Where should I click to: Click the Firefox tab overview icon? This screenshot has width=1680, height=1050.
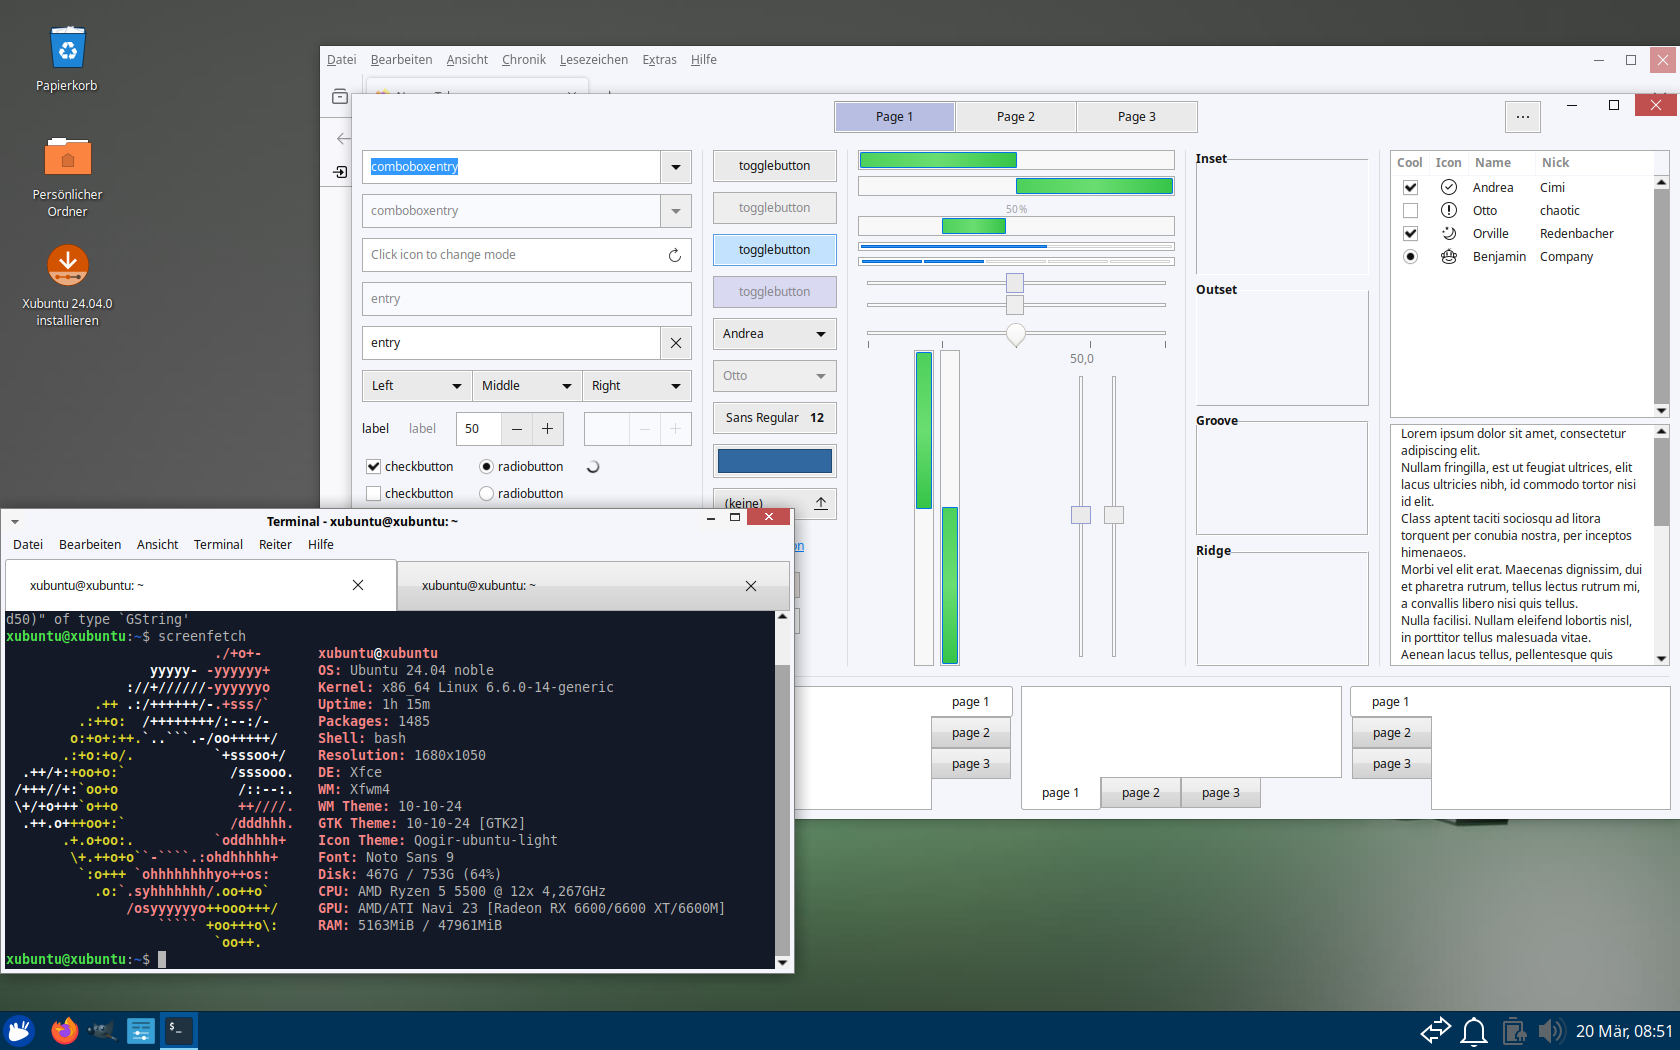340,97
